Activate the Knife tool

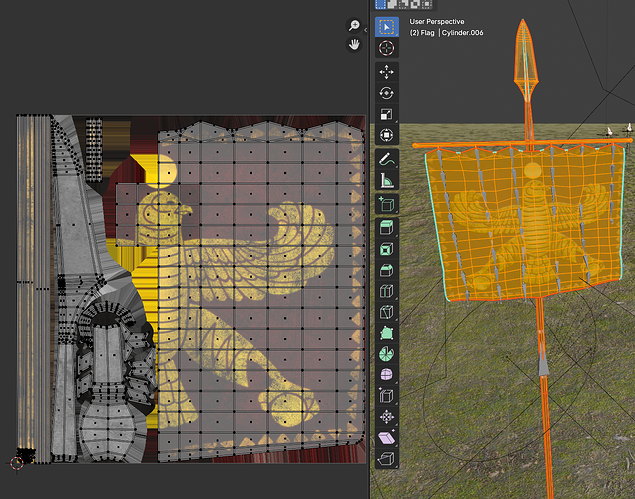(x=387, y=312)
